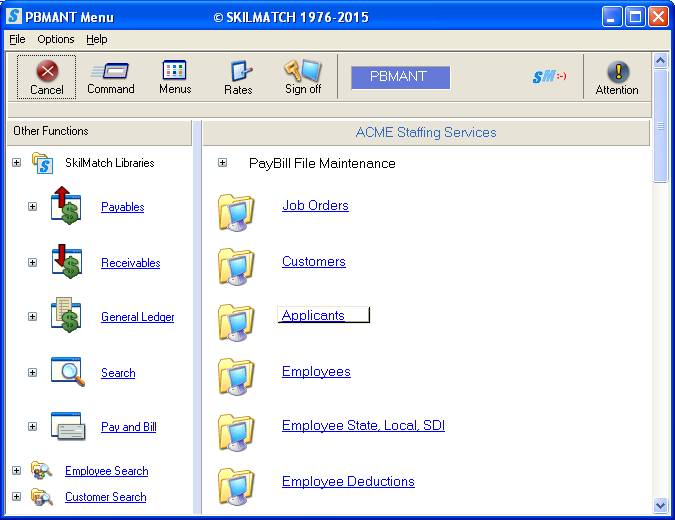The image size is (675, 520).
Task: Open the Command toolbar icon
Action: [110, 72]
